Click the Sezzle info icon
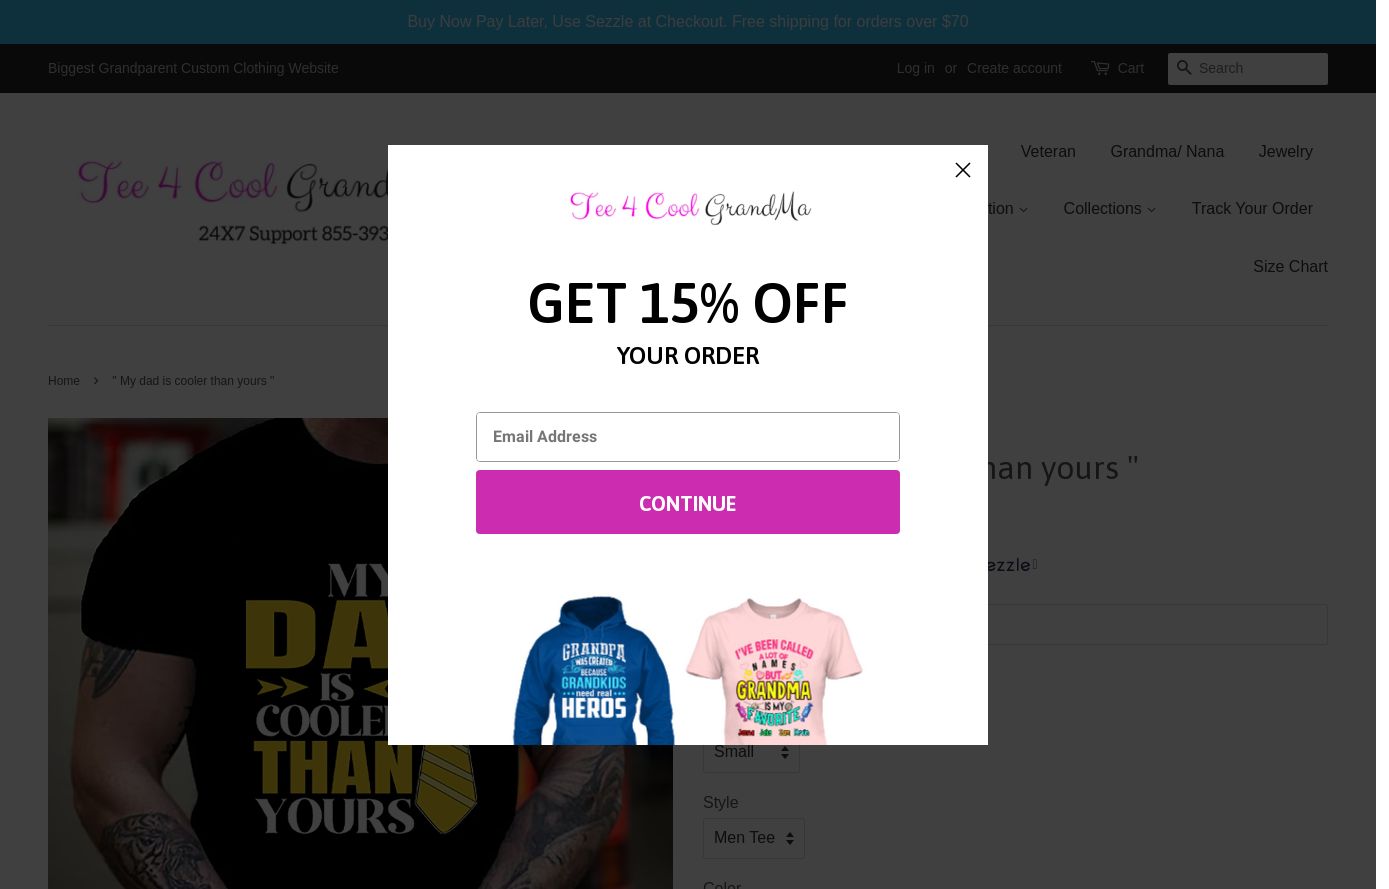The width and height of the screenshot is (1389, 889). tap(1035, 565)
